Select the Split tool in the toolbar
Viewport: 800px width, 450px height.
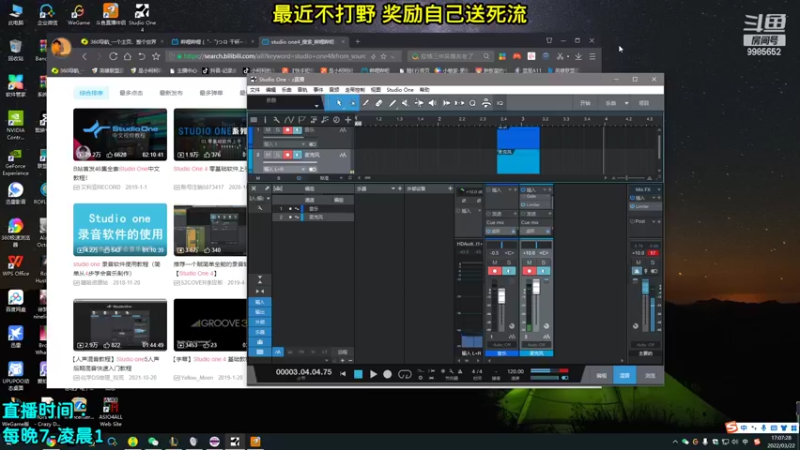click(366, 103)
